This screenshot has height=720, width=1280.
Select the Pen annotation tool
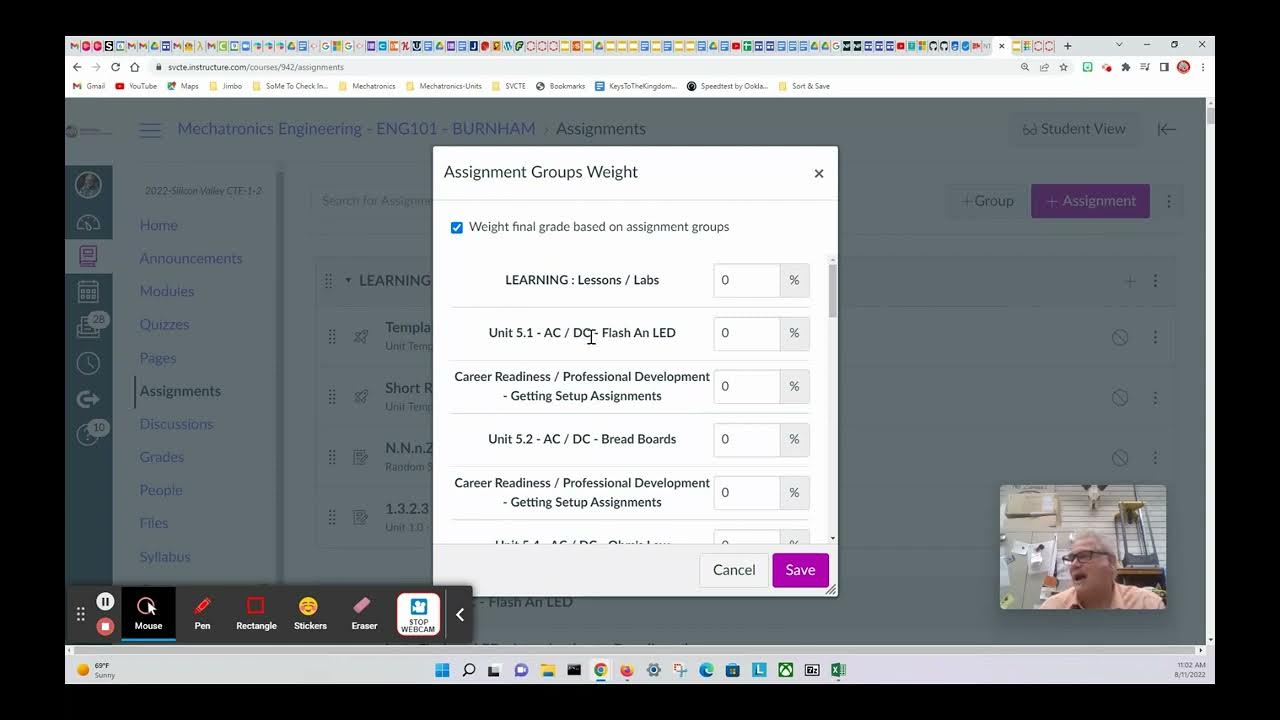(x=202, y=613)
